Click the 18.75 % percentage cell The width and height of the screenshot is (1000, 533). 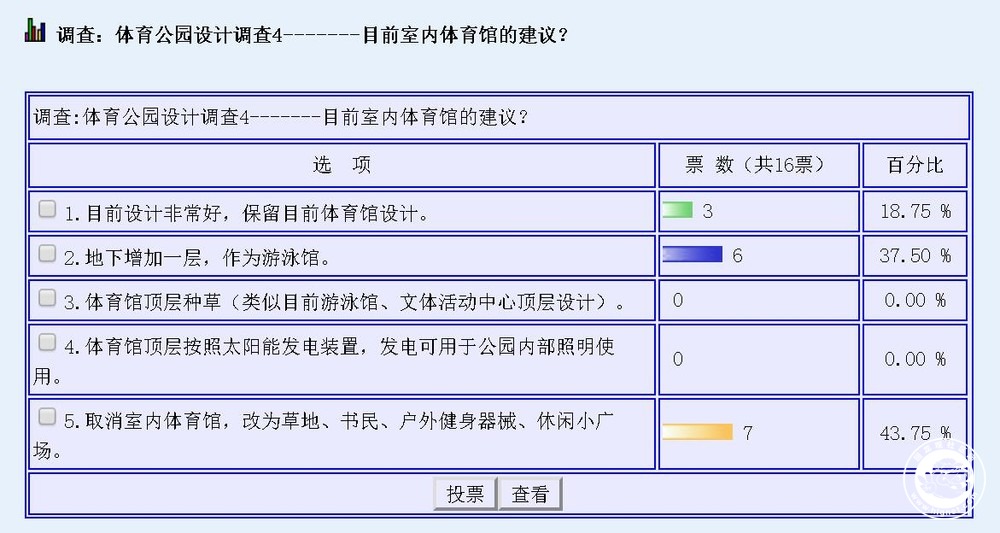coord(915,211)
